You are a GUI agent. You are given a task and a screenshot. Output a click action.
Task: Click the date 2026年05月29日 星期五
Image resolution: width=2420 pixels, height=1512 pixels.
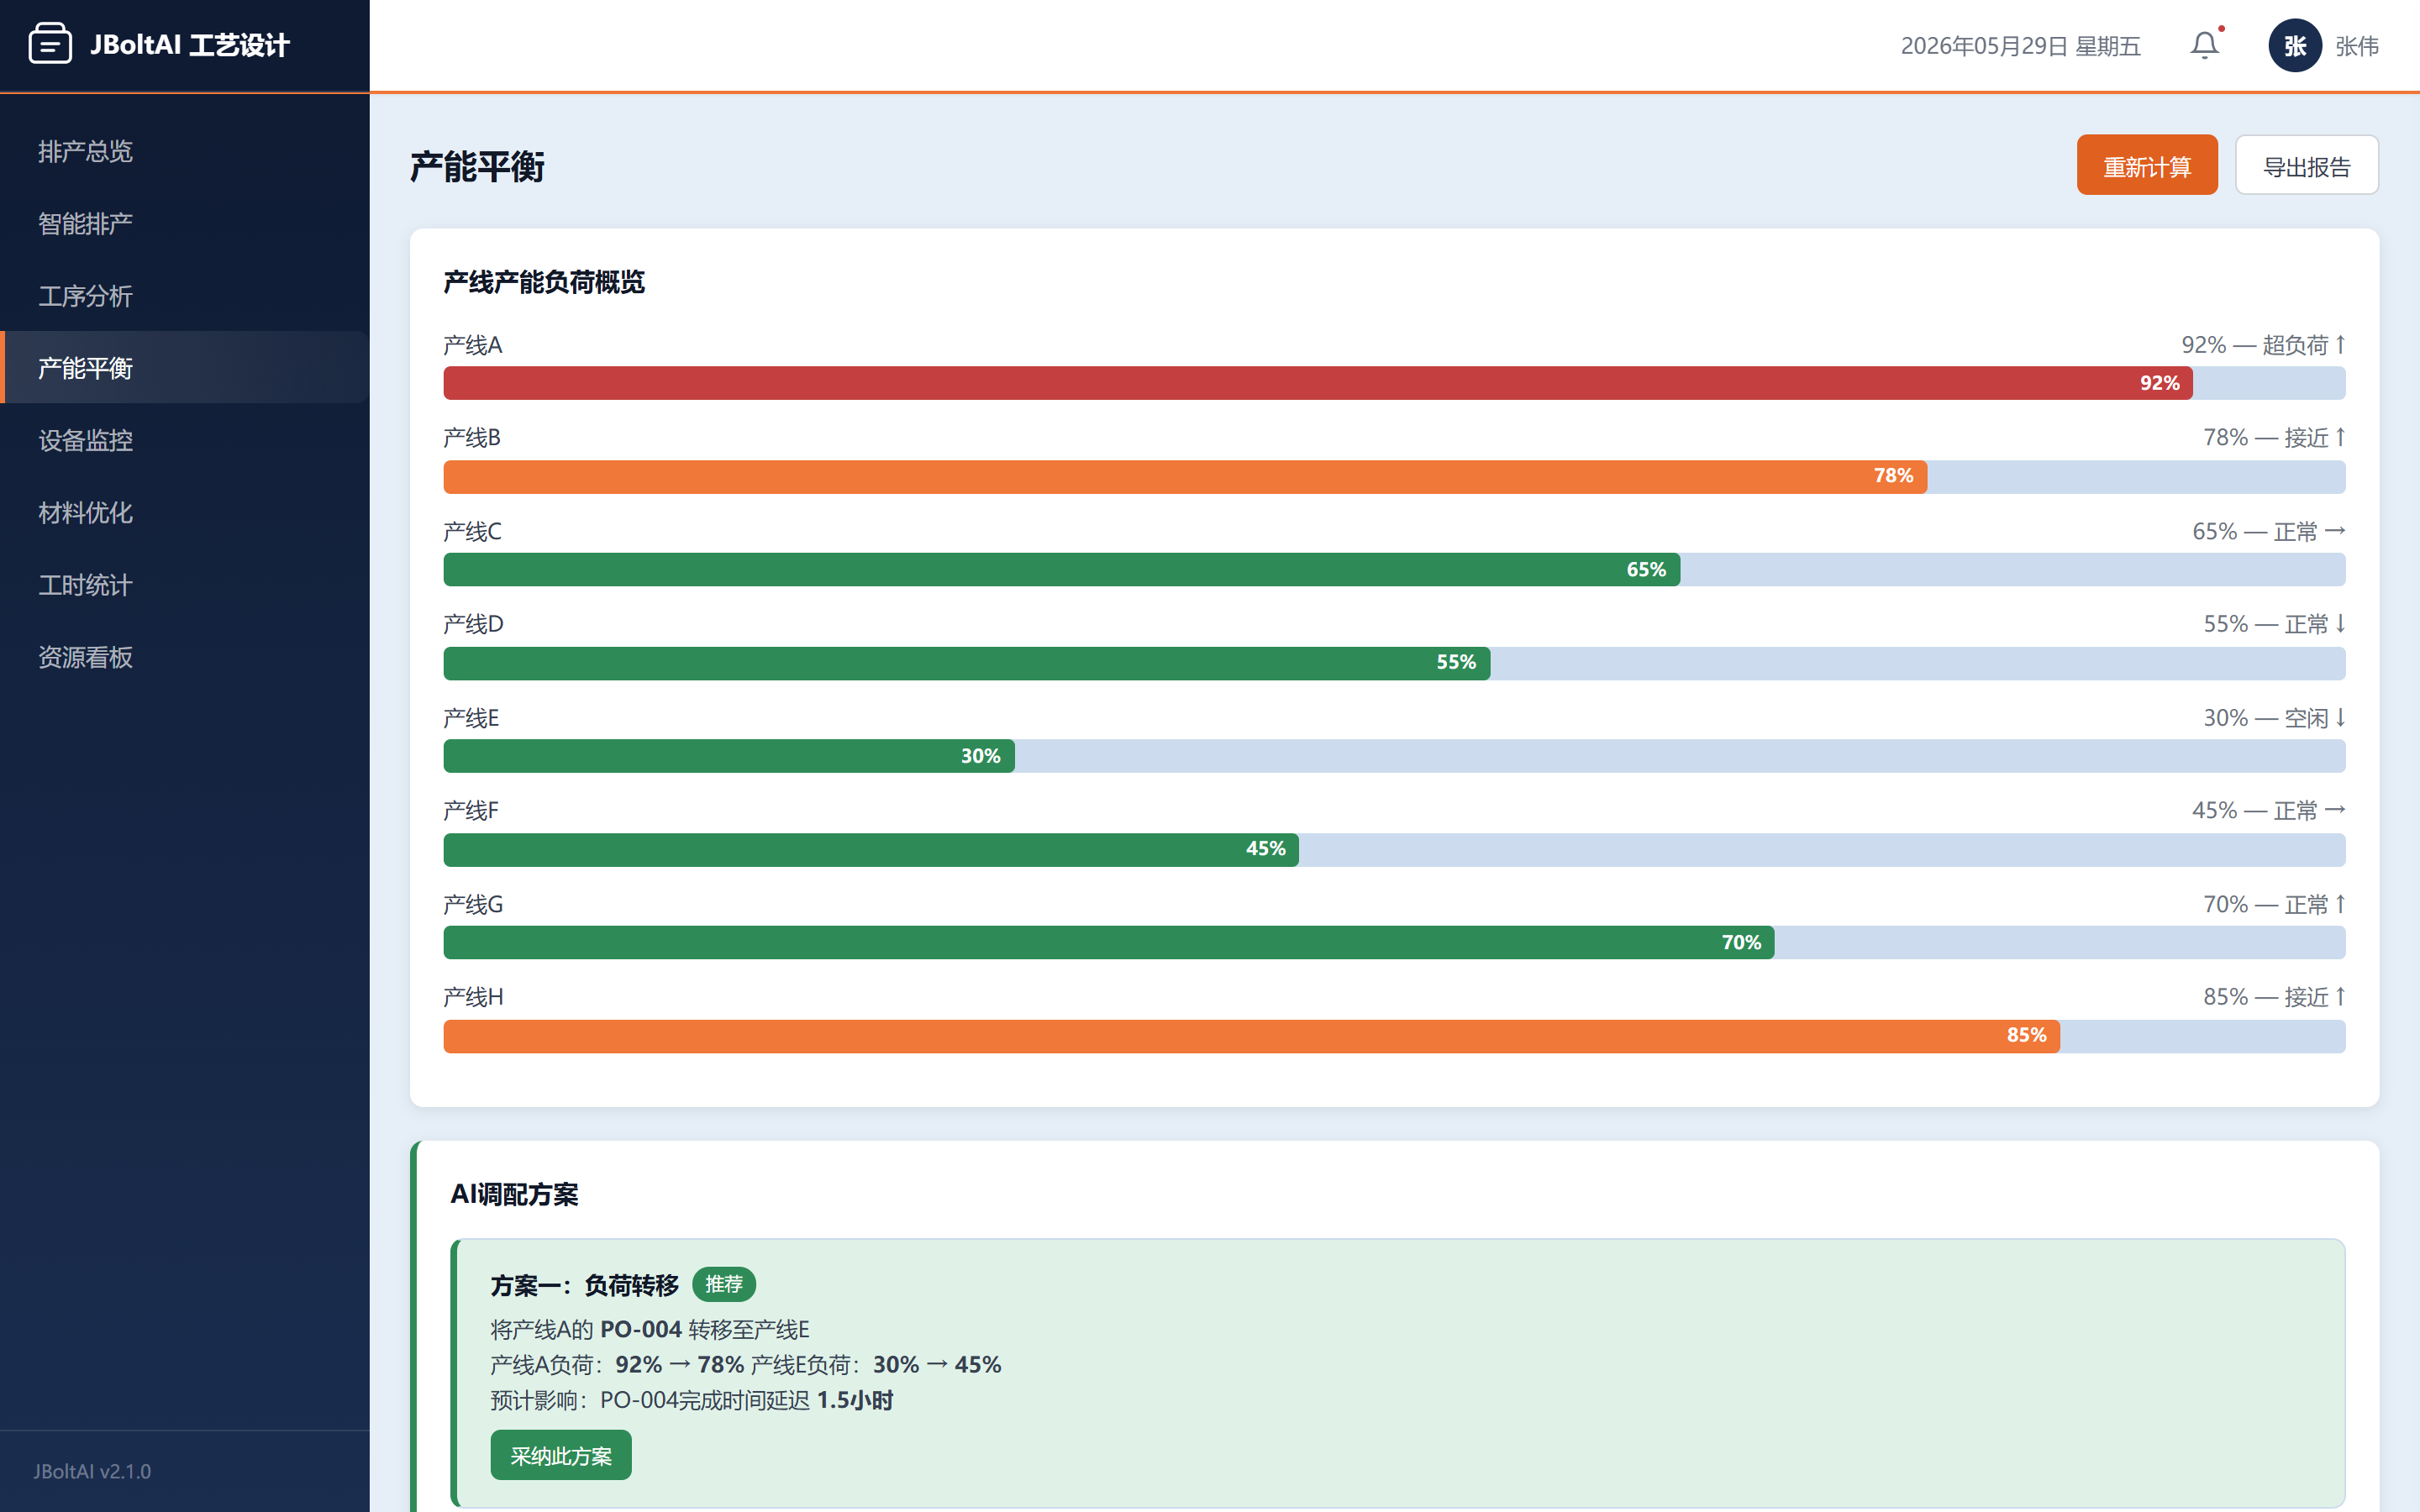pyautogui.click(x=2020, y=46)
